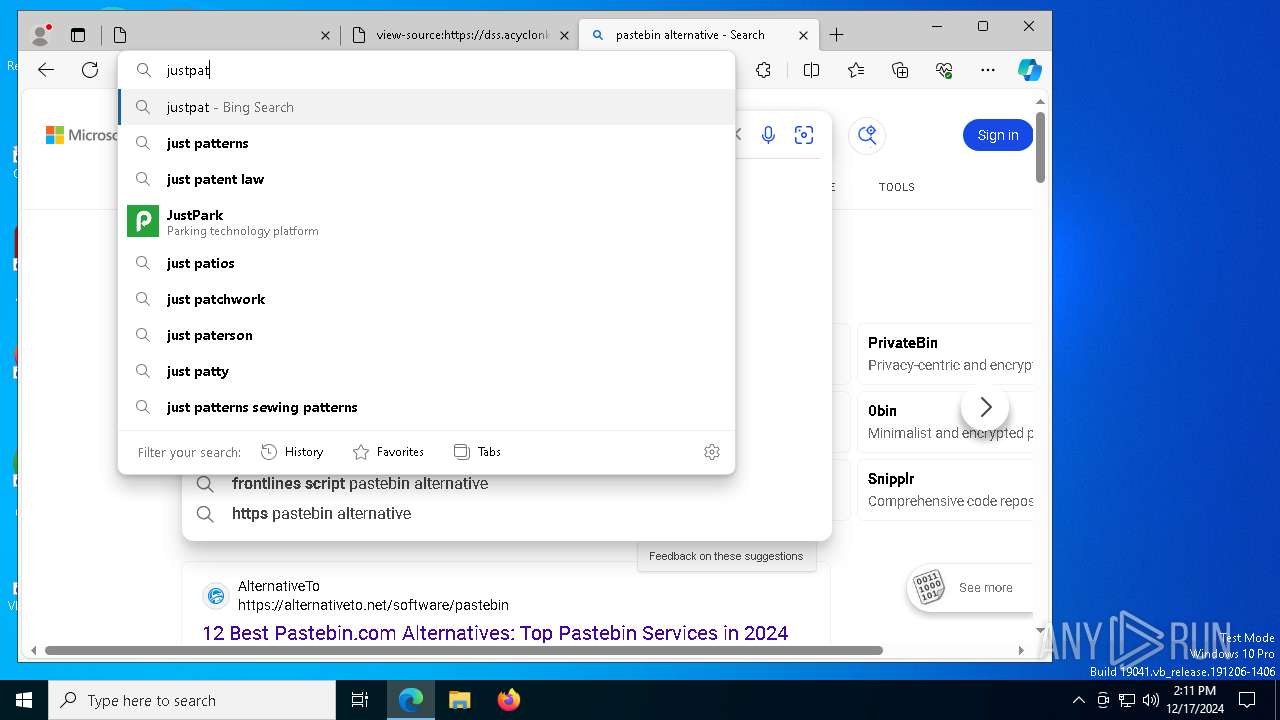The width and height of the screenshot is (1280, 720).
Task: Open the 0bin card
Action: (x=945, y=421)
